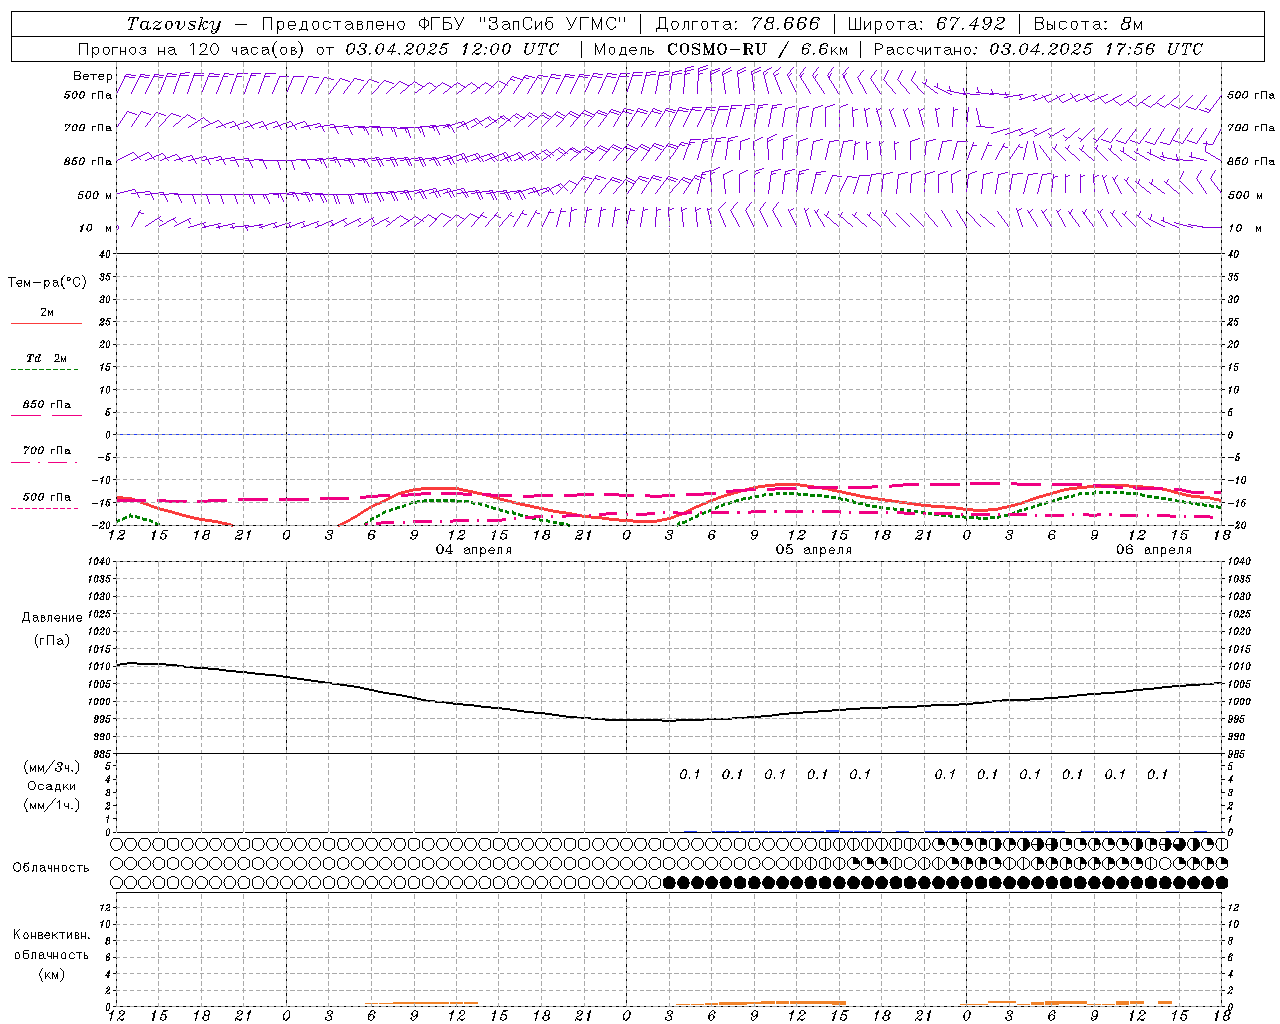Click the Tazovsky station title
Viewport: 1280px width, 1024px height.
[174, 24]
